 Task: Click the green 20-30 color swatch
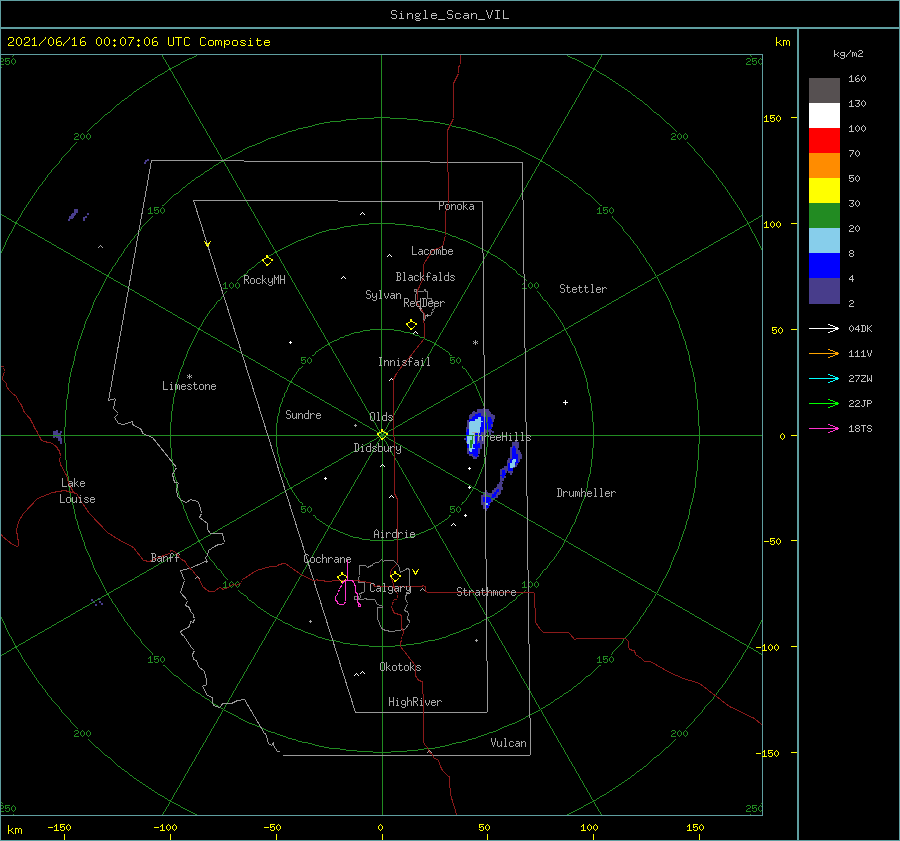click(x=824, y=216)
